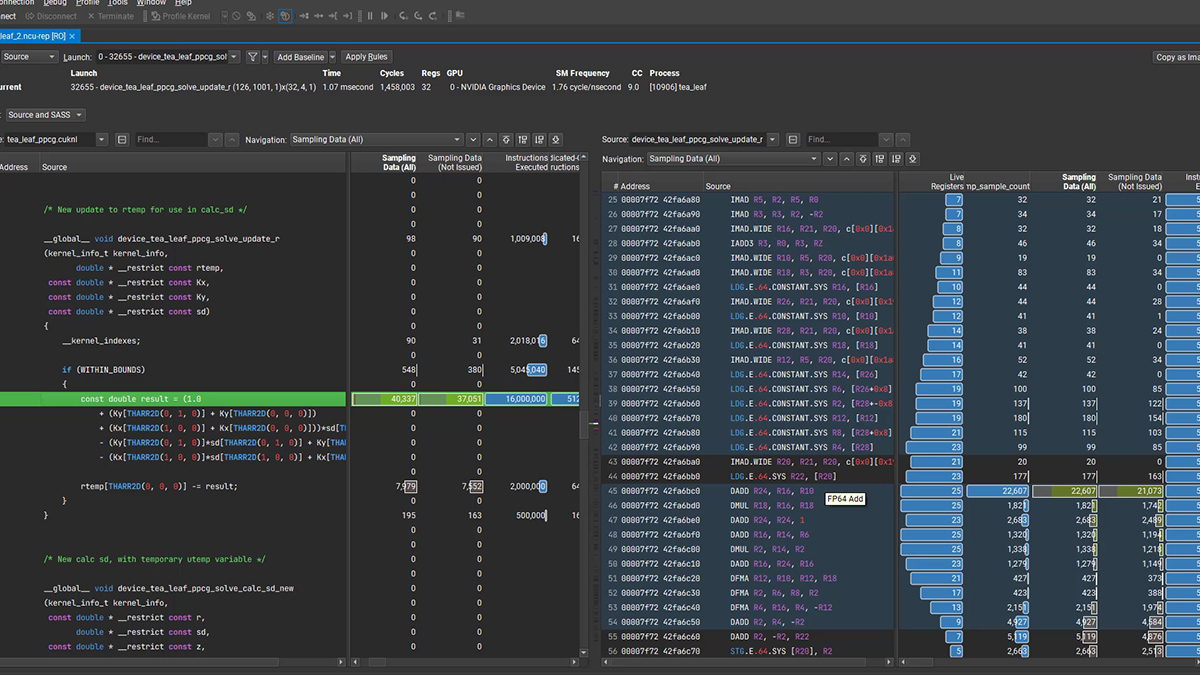Click collapse icon beside right Source dropdown

(792, 140)
